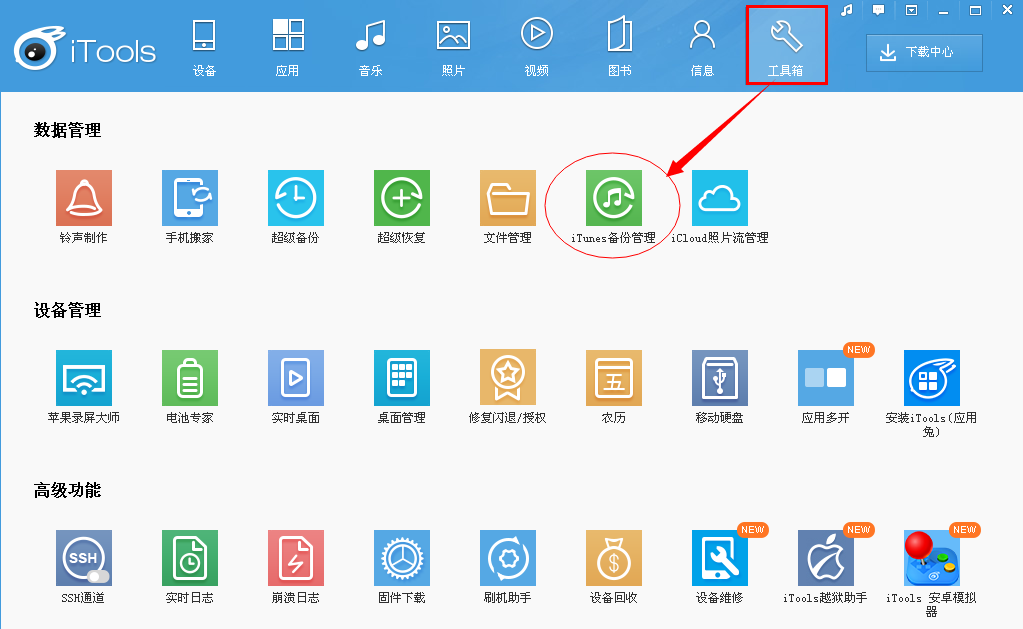Viewport: 1023px width, 629px height.
Task: Open 电池专家 battery expert
Action: 190,378
